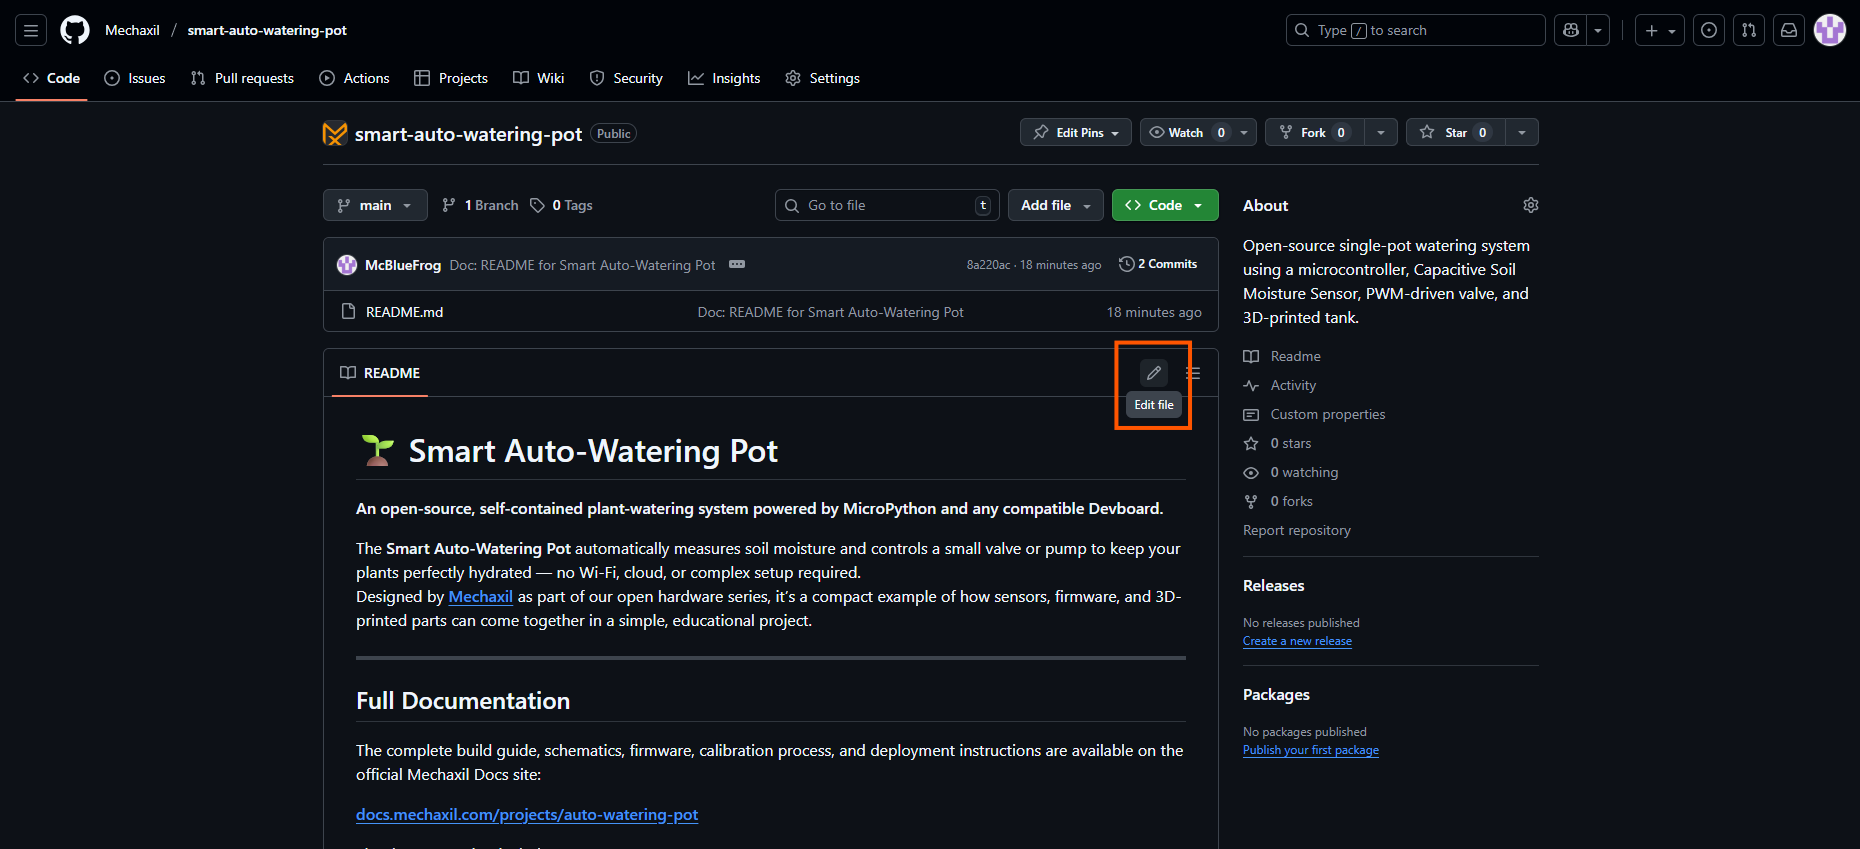Open the Insights tab
The height and width of the screenshot is (849, 1860).
724,78
